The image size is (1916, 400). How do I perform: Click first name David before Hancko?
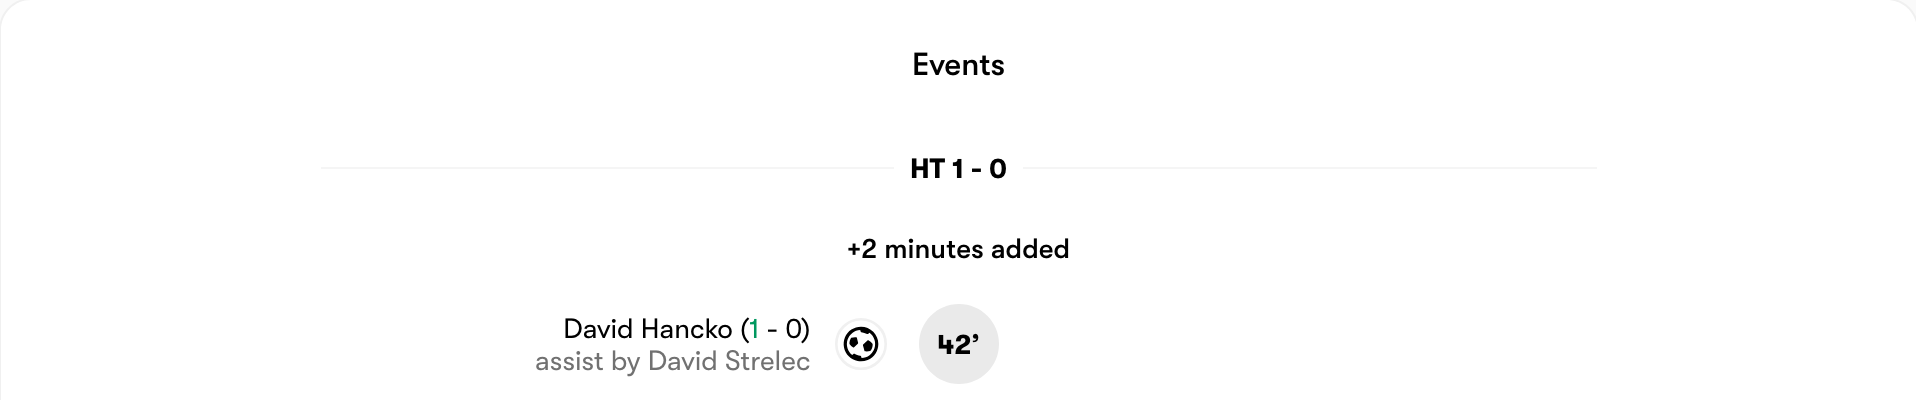coord(598,329)
